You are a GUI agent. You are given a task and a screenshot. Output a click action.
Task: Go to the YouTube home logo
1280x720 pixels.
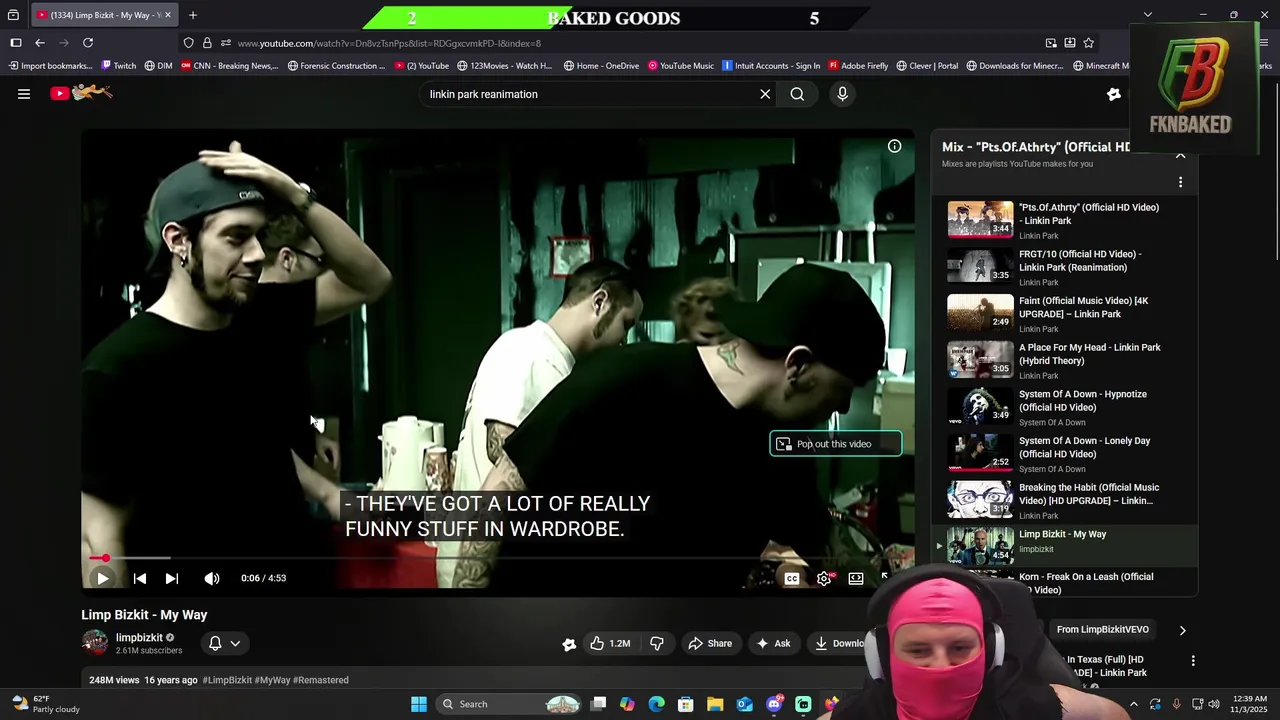tap(82, 93)
